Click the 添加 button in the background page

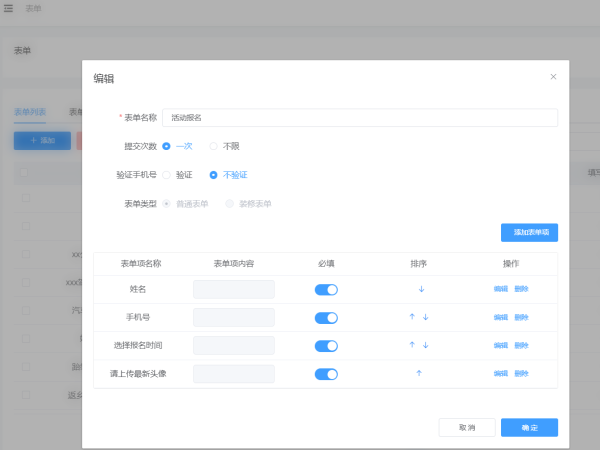42,140
